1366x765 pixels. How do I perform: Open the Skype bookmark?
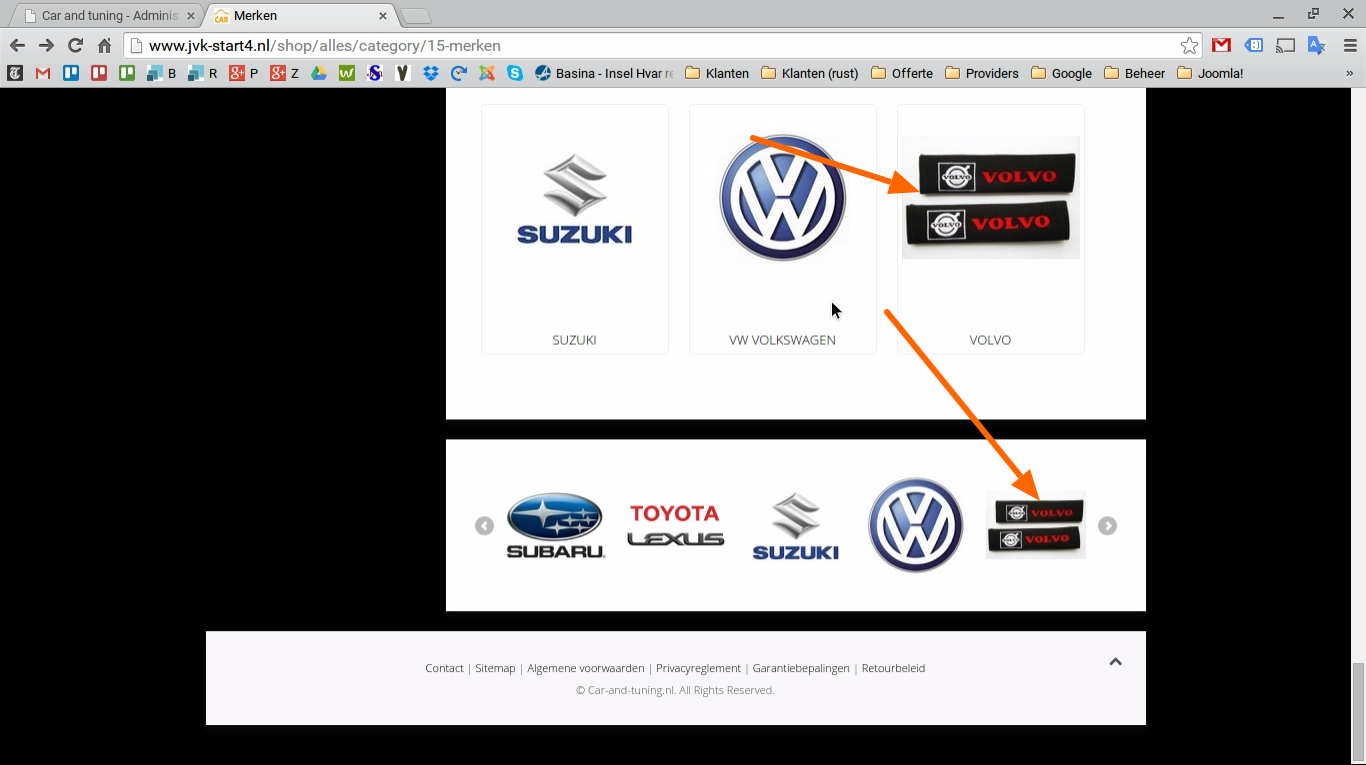[x=515, y=73]
